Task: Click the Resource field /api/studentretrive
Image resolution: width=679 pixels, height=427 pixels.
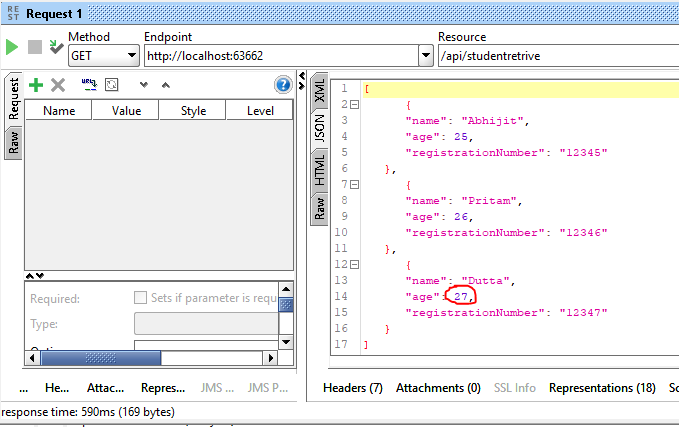Action: pos(559,55)
